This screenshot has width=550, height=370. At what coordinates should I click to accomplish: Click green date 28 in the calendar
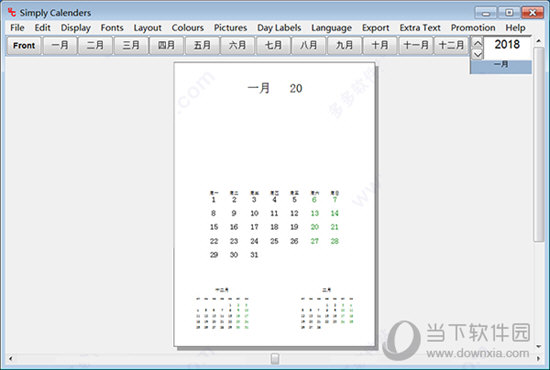pos(335,241)
